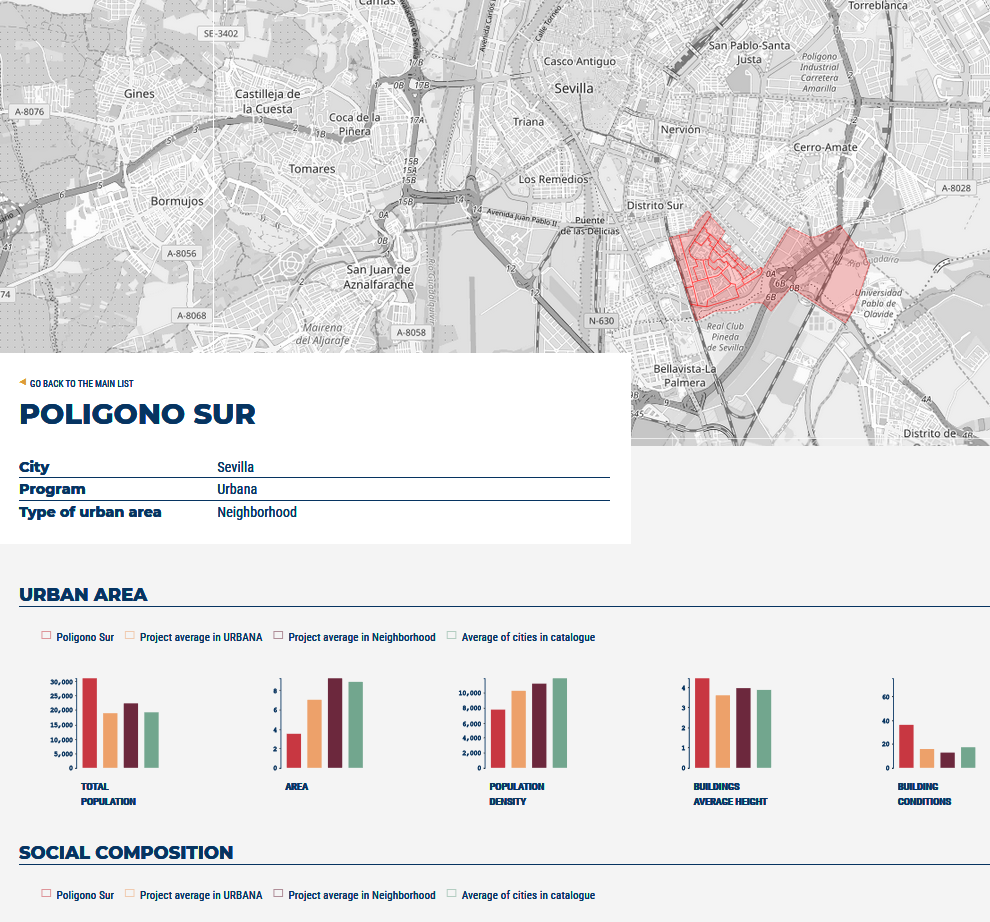Click the orange back arrow icon
The height and width of the screenshot is (922, 990).
[23, 382]
